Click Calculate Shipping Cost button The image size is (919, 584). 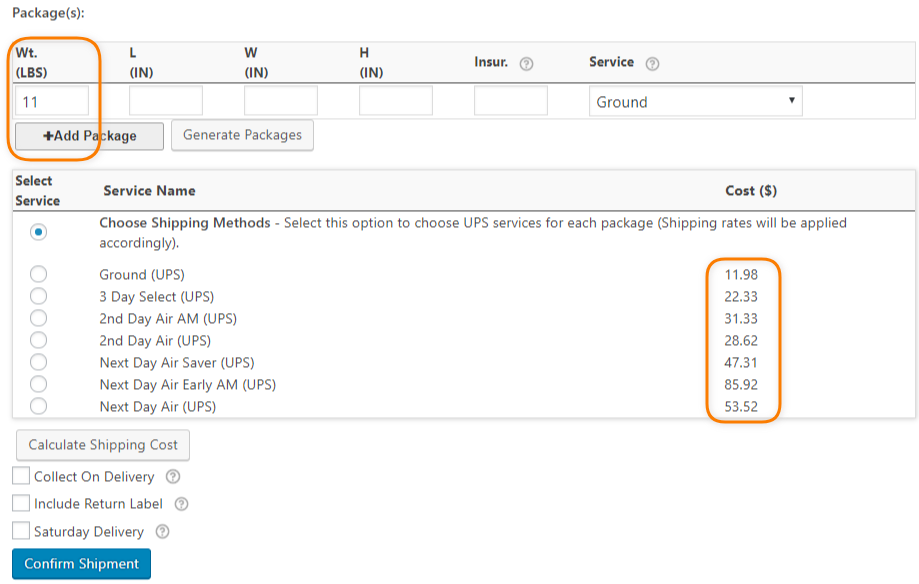103,445
